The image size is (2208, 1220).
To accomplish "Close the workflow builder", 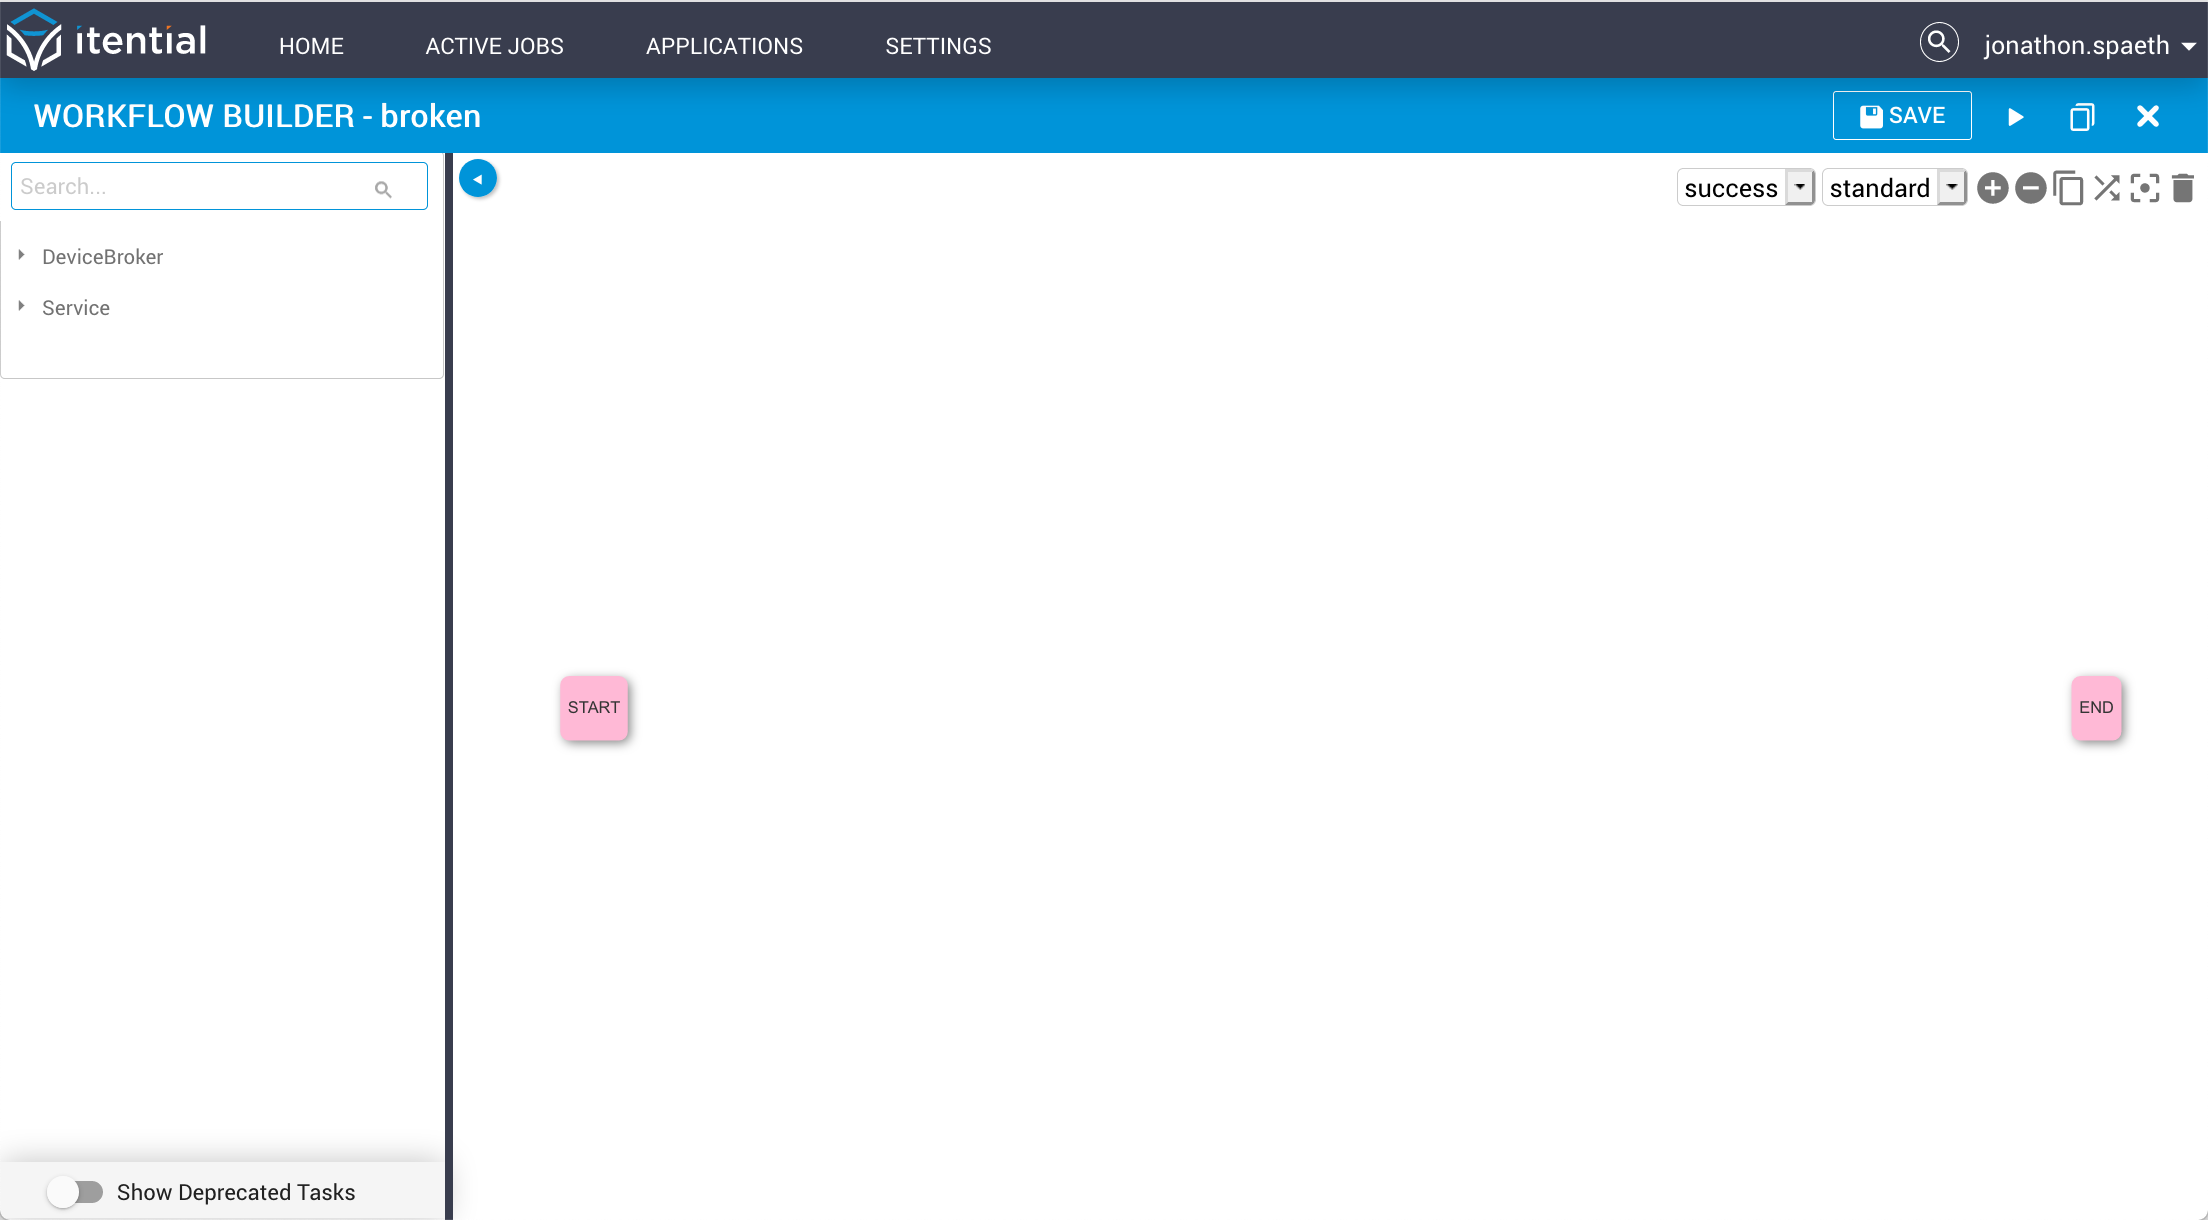I will click(2147, 117).
